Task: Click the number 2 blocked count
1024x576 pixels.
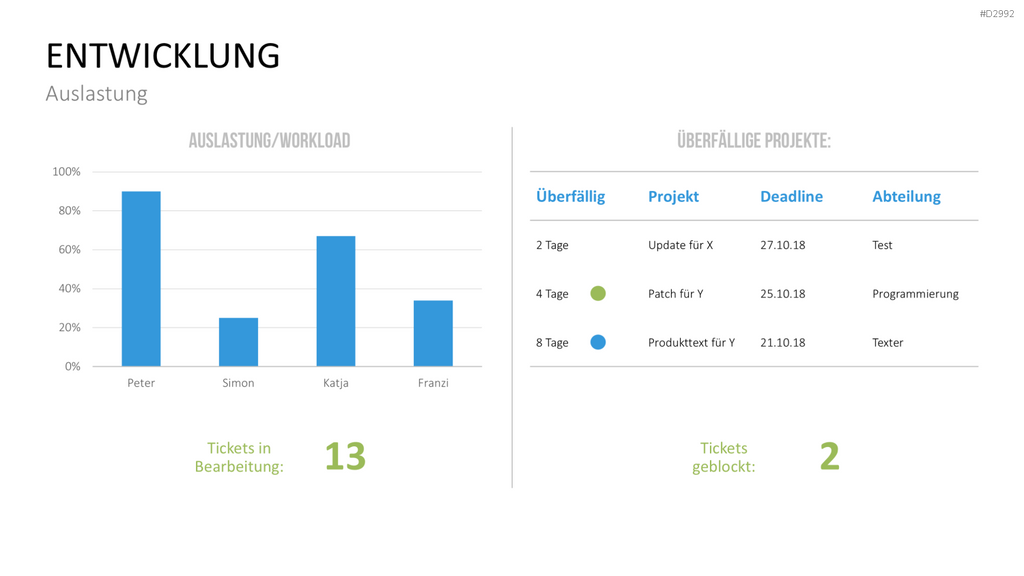Action: point(829,456)
